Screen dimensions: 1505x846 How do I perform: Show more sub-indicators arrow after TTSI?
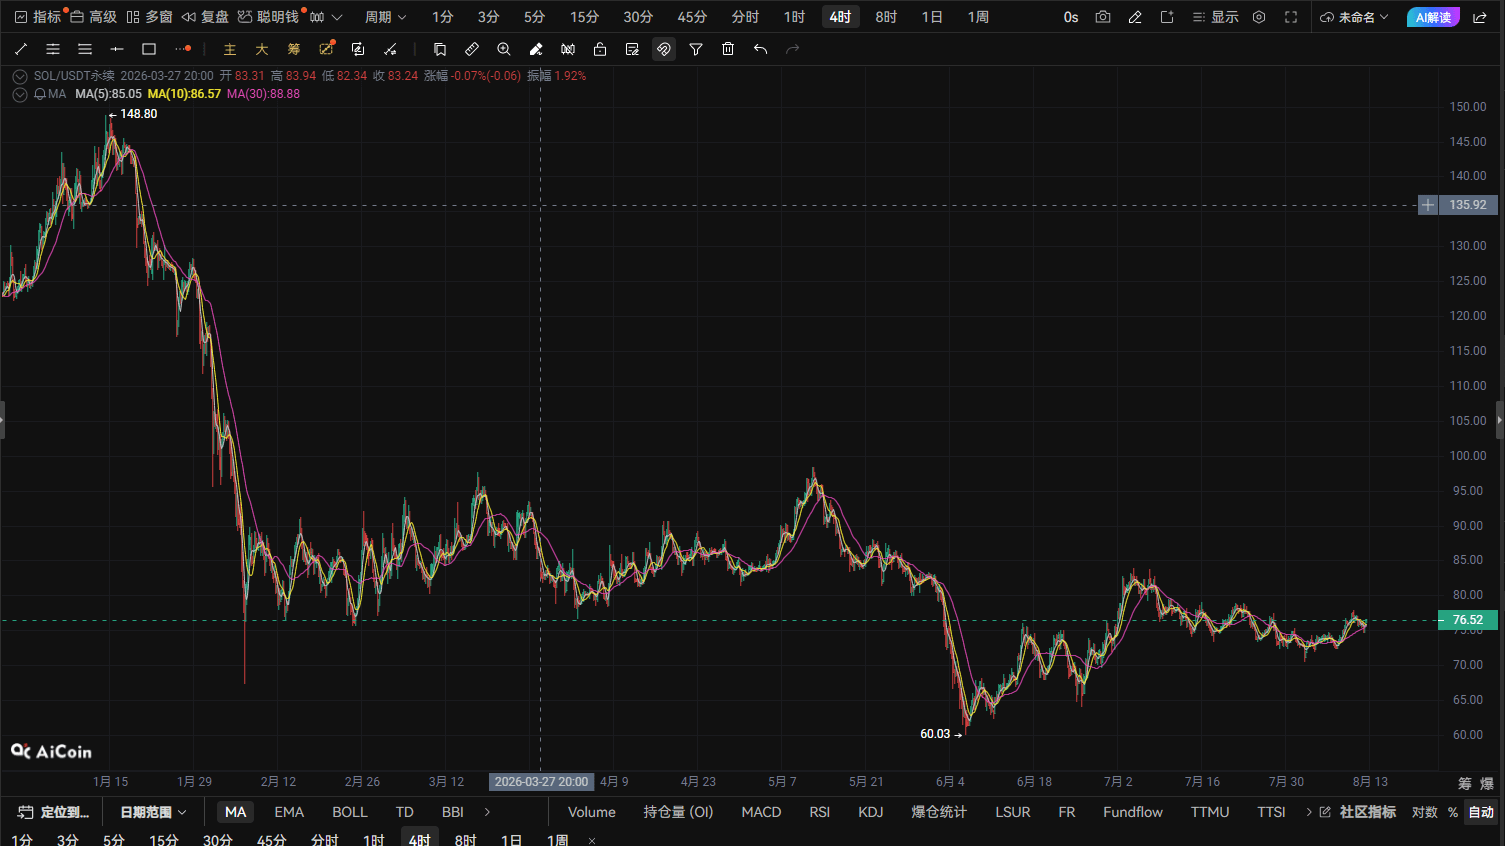point(1309,812)
